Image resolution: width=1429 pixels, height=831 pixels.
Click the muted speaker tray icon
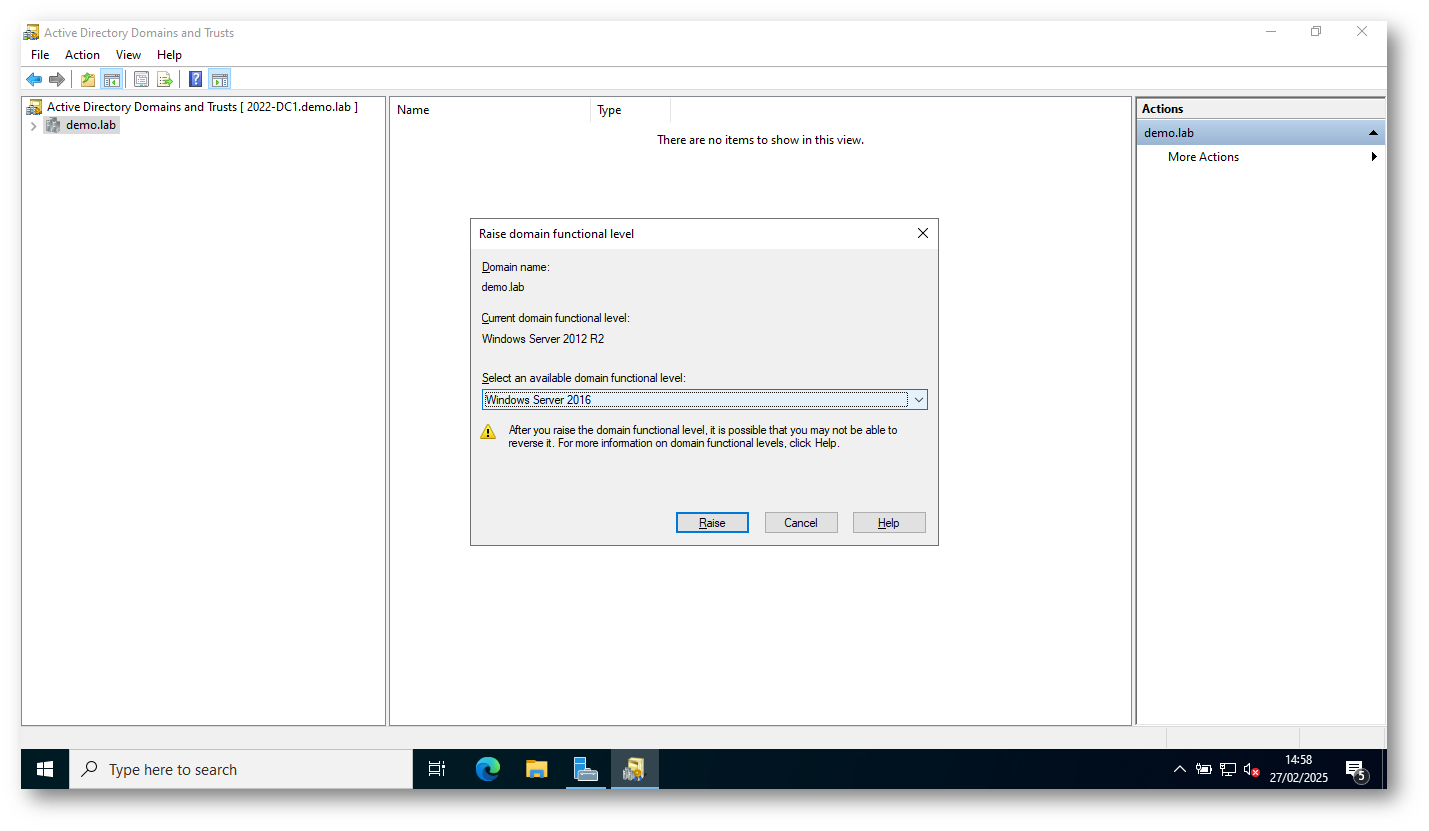[1251, 769]
